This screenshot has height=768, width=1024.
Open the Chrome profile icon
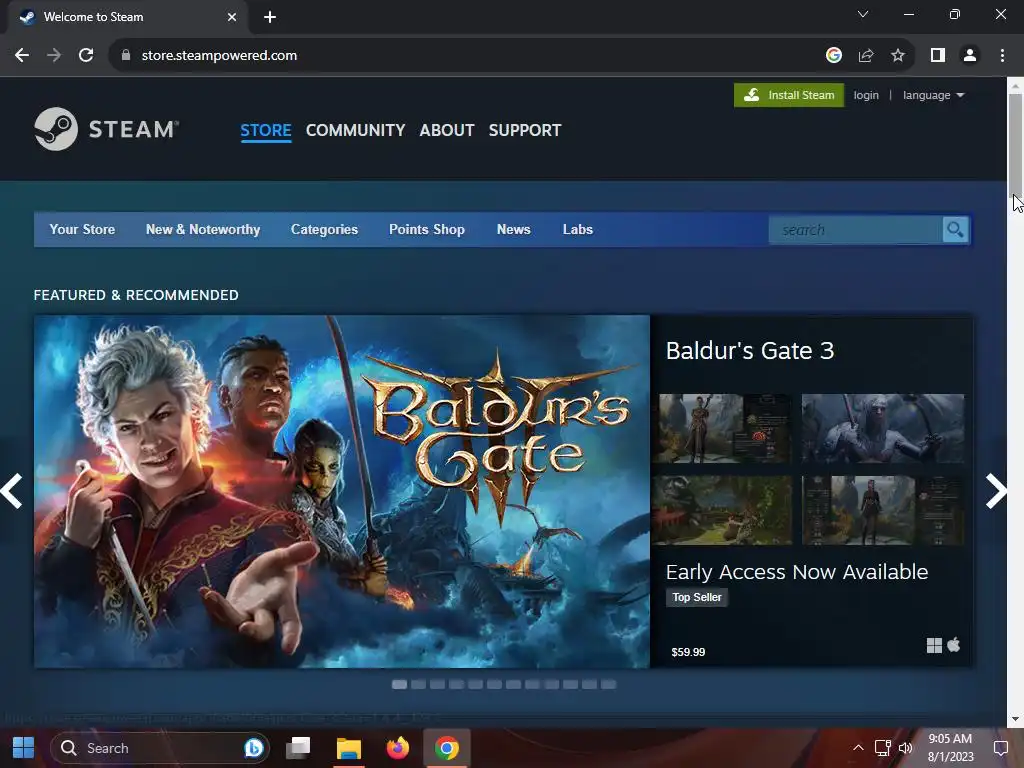coord(970,56)
